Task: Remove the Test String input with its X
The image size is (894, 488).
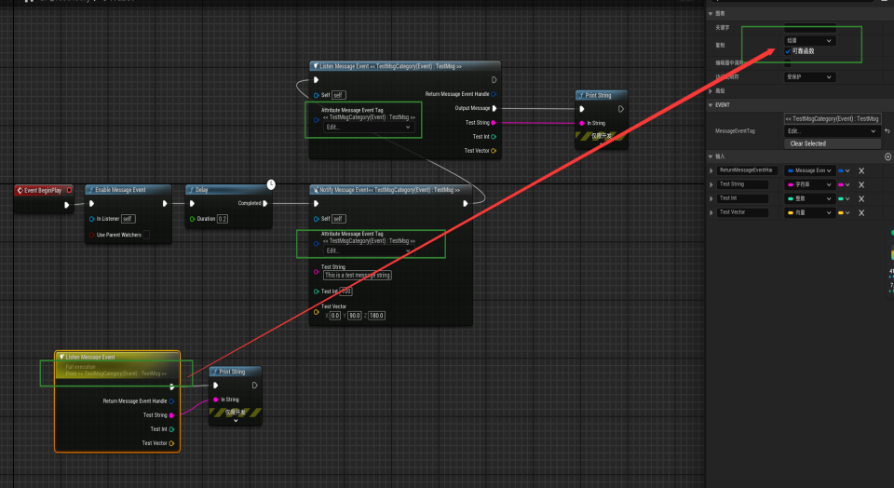Action: click(862, 185)
